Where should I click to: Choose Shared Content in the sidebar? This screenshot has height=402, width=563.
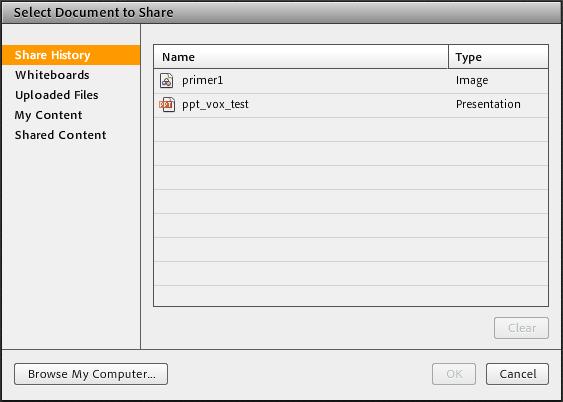61,135
